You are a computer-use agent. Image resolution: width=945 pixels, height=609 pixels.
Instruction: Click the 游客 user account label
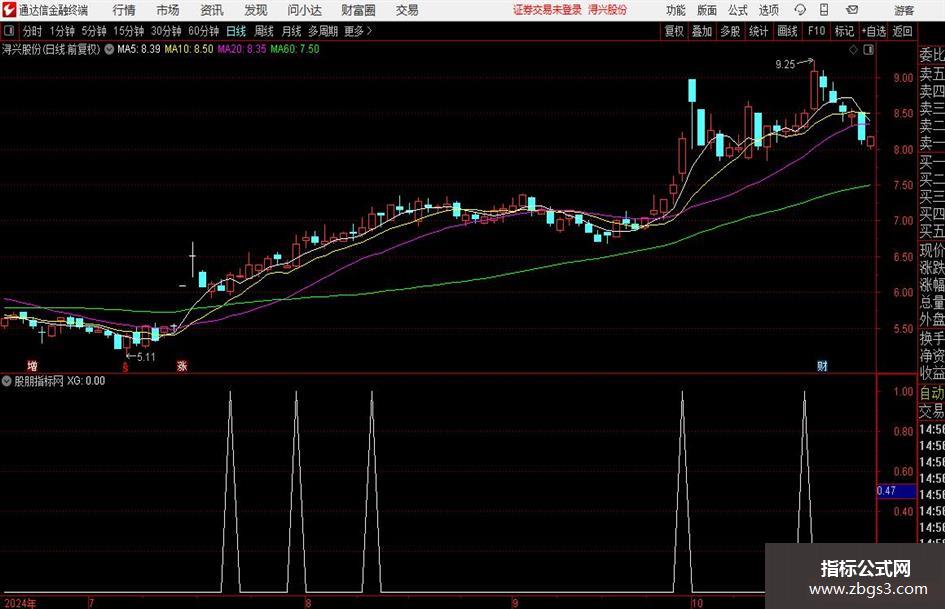[904, 10]
